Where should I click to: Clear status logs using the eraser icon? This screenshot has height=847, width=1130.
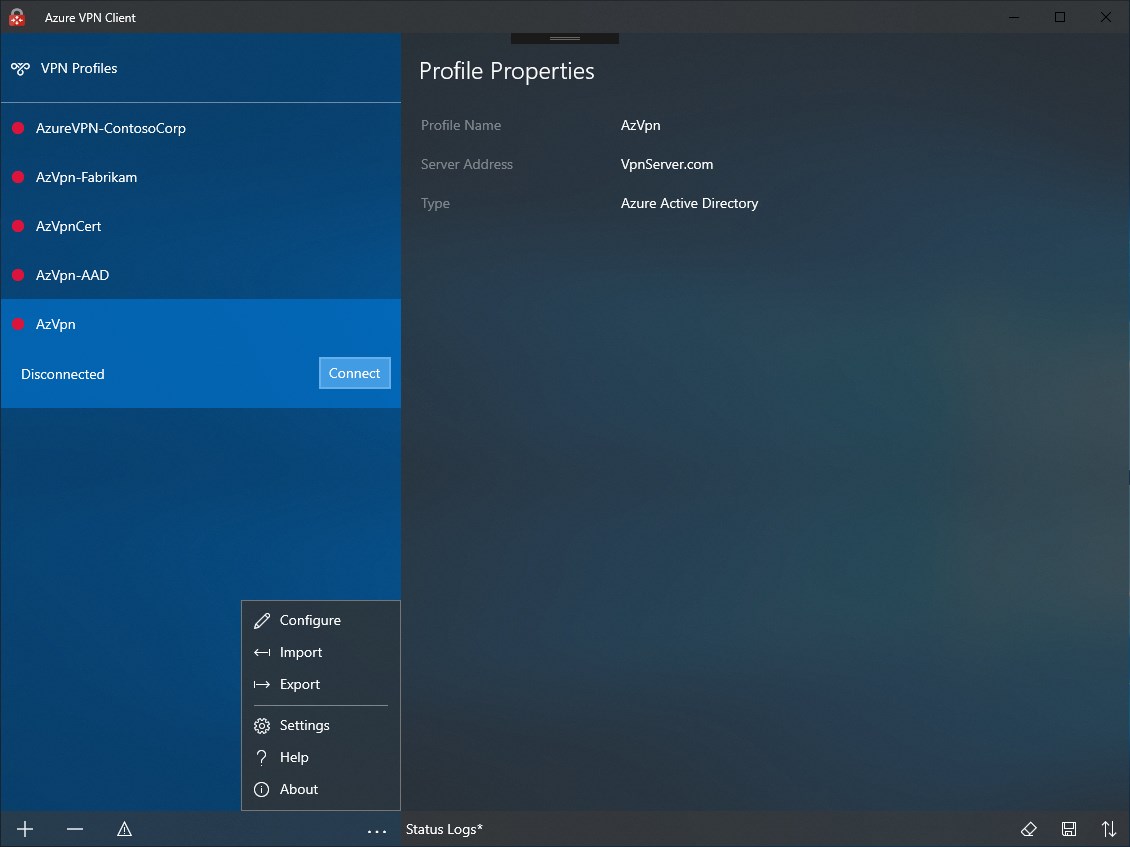click(1028, 829)
